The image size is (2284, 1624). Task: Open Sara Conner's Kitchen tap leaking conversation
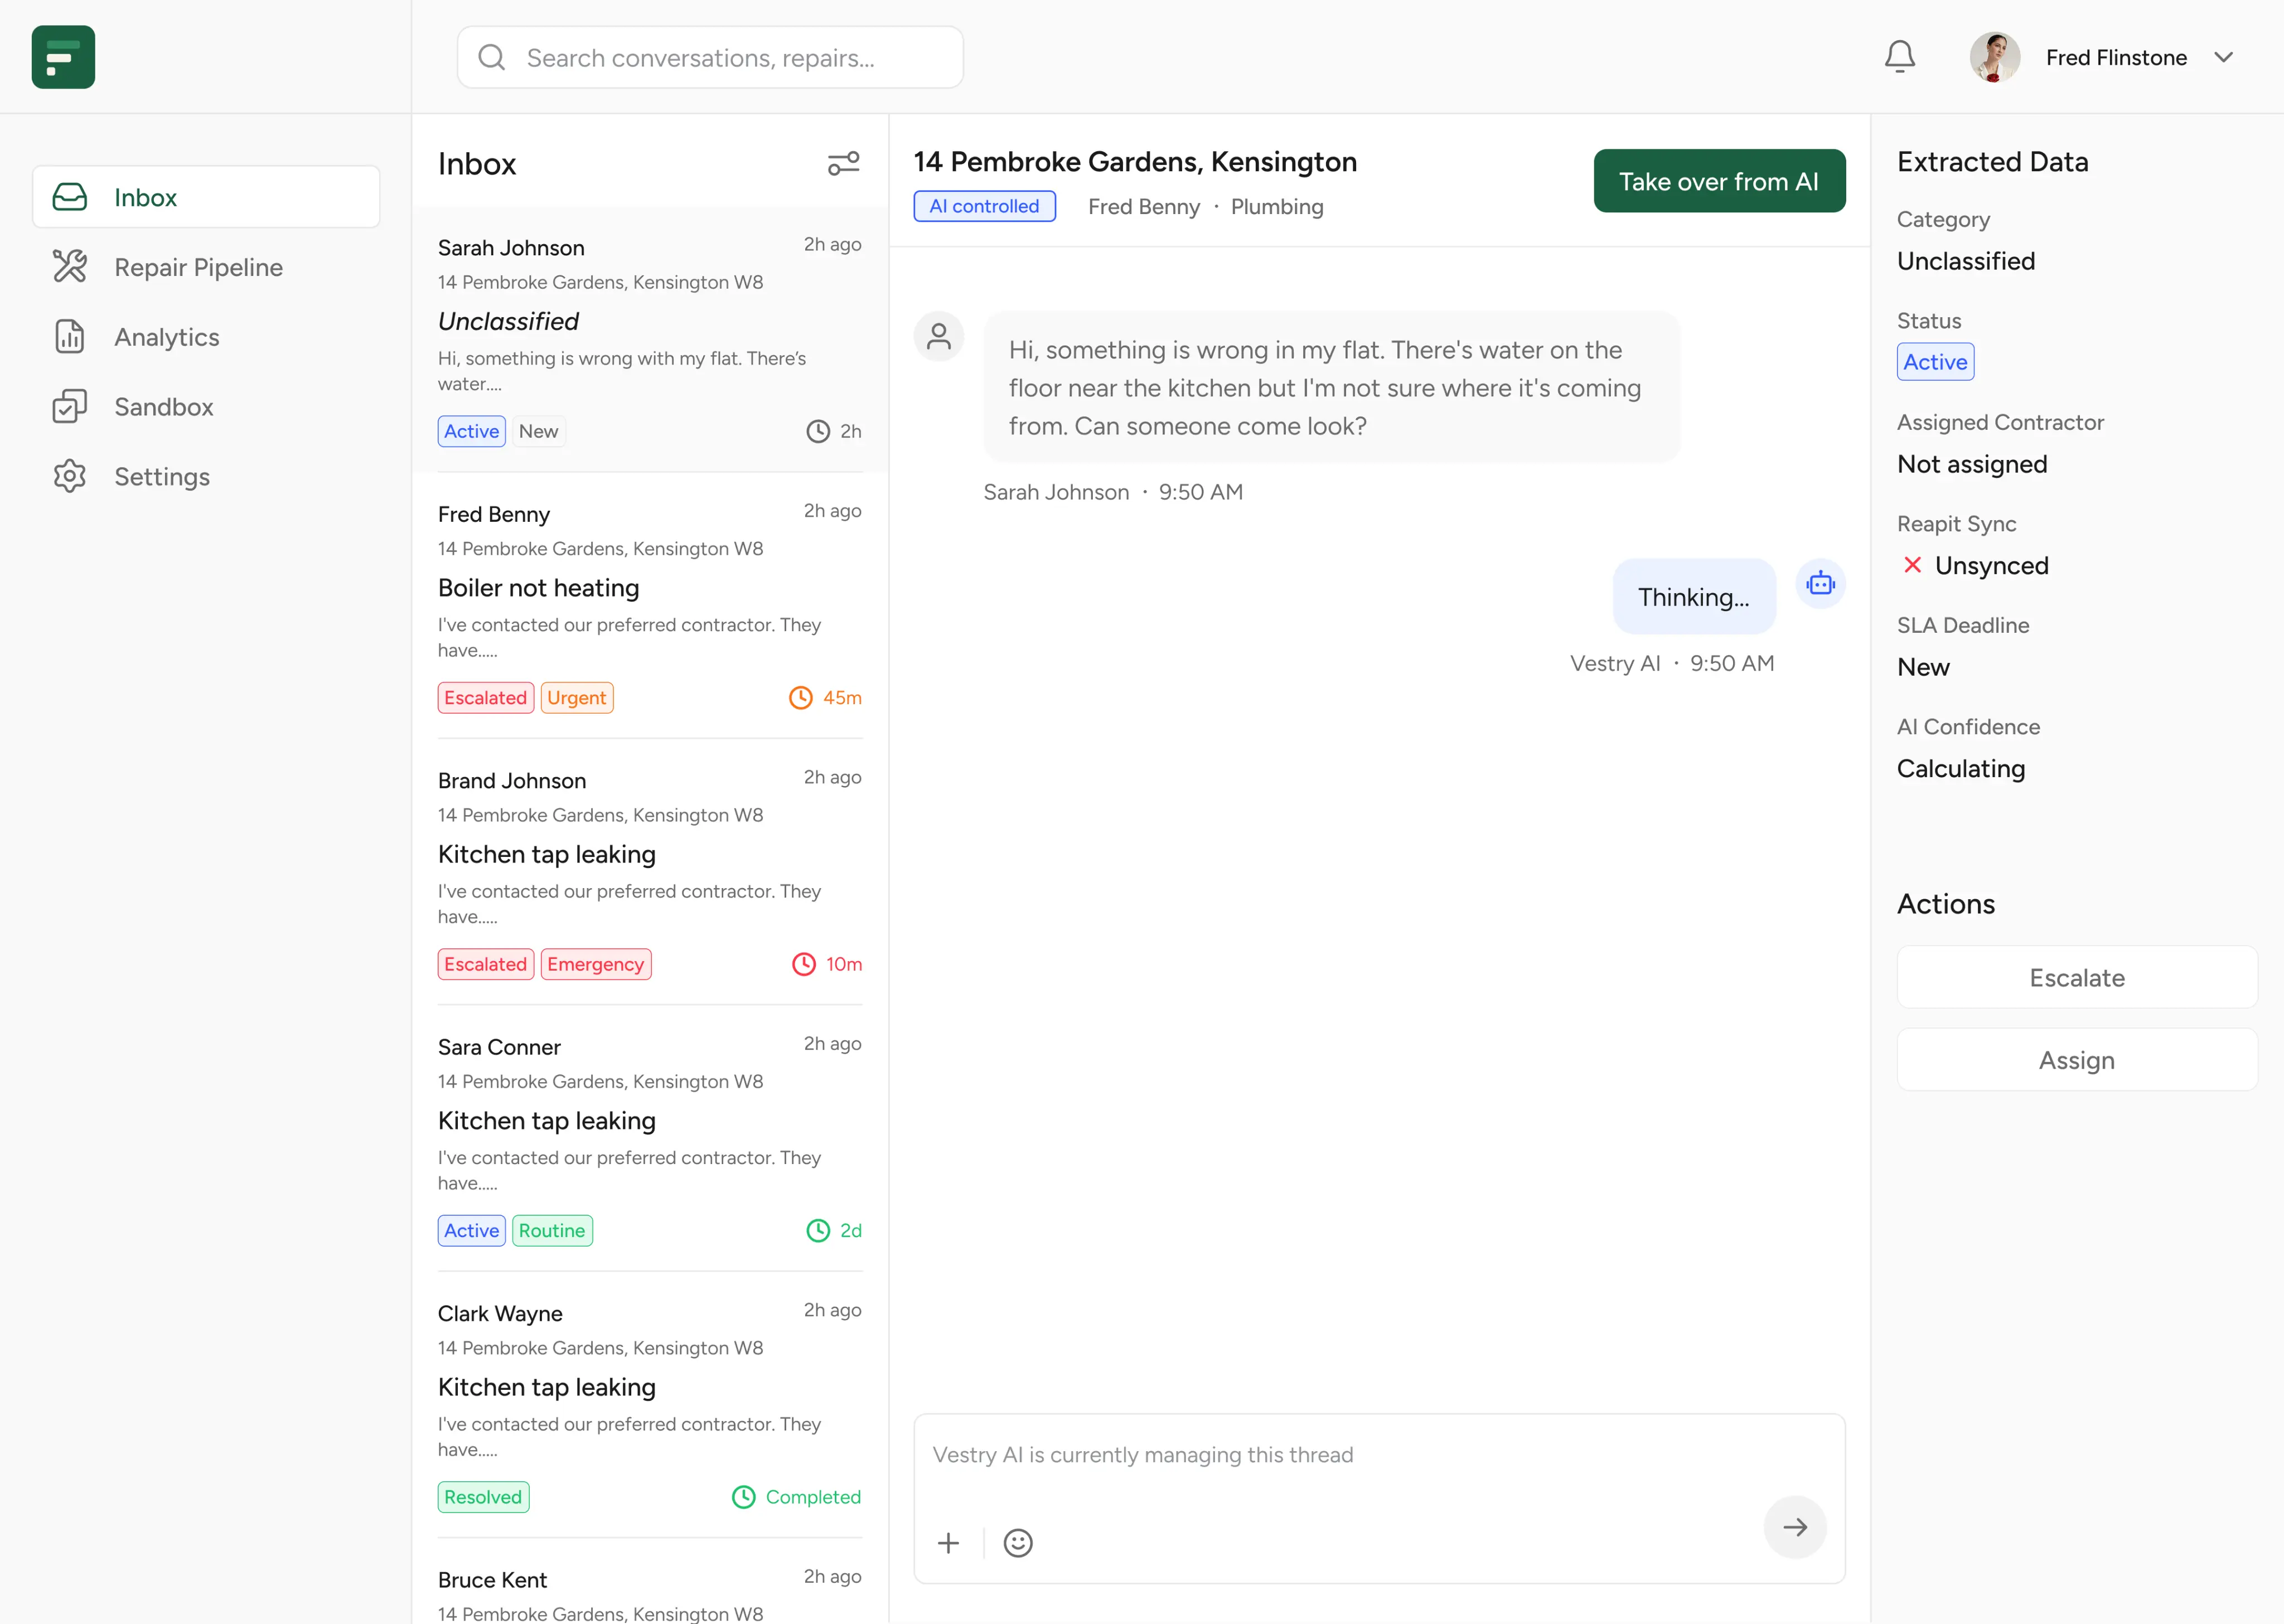649,1138
